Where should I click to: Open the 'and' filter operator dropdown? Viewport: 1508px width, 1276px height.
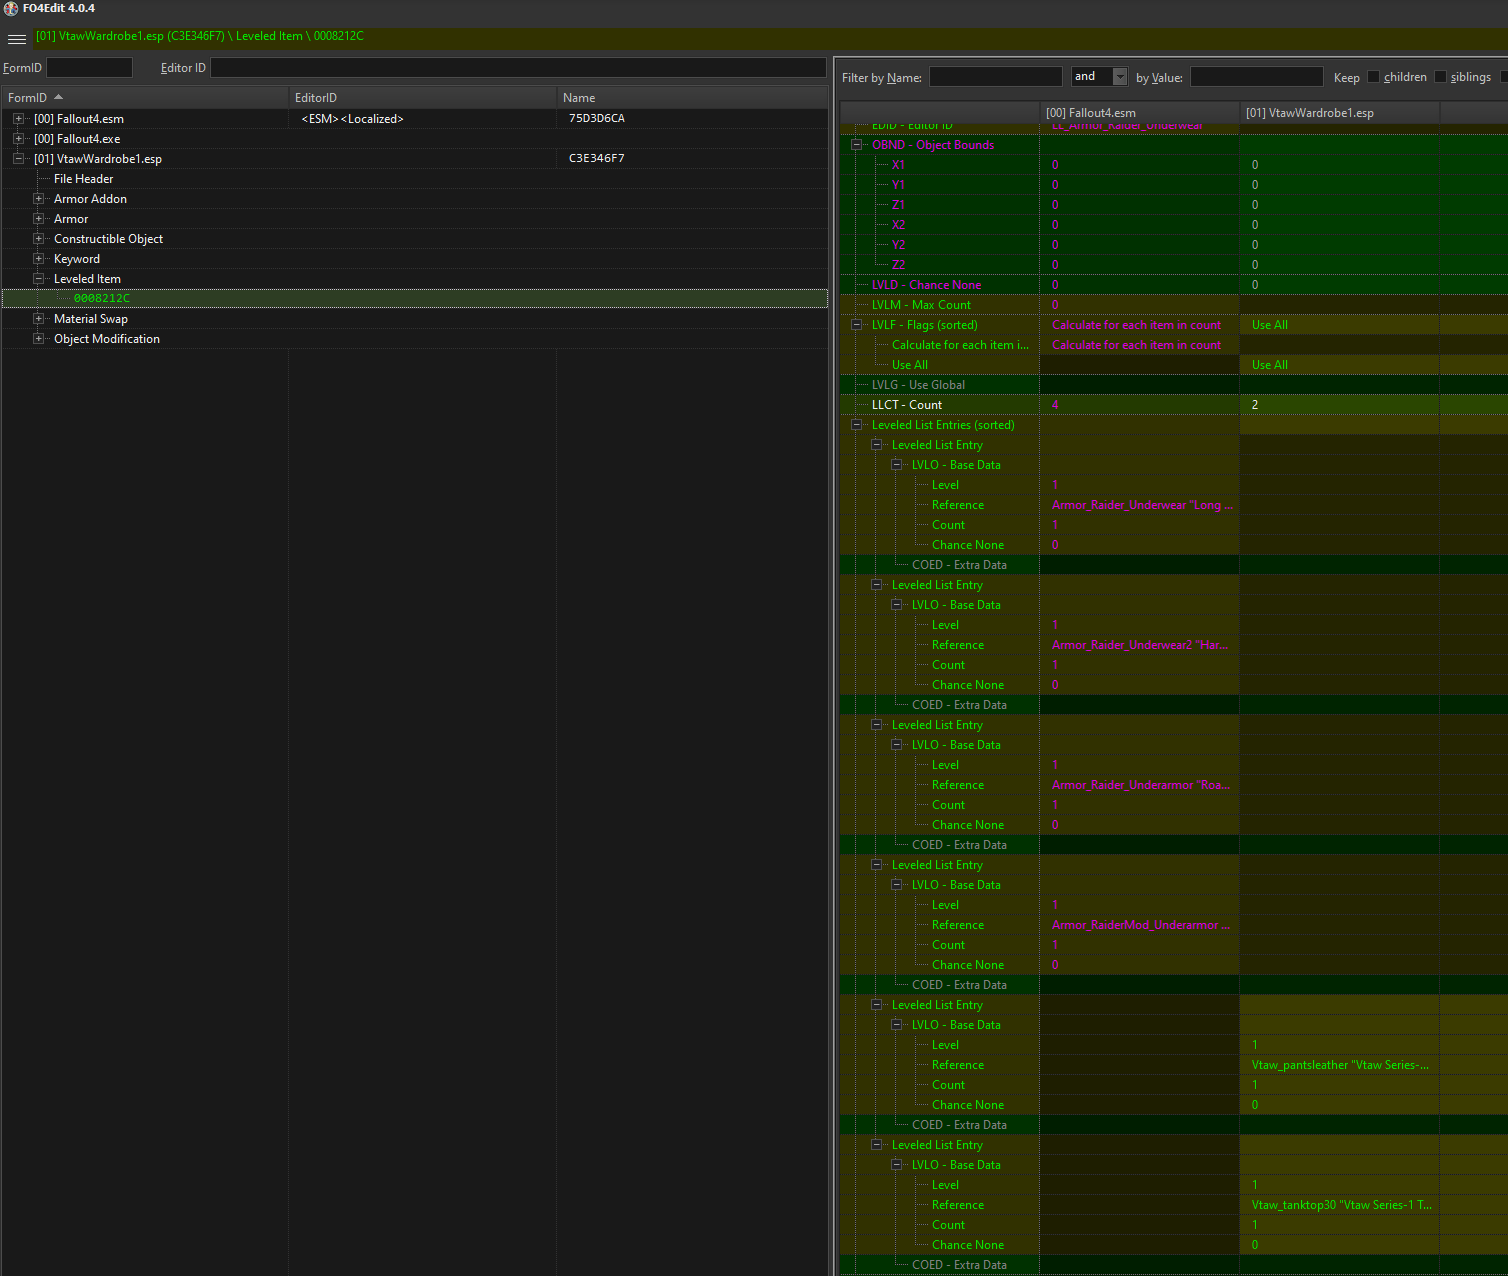(1120, 77)
